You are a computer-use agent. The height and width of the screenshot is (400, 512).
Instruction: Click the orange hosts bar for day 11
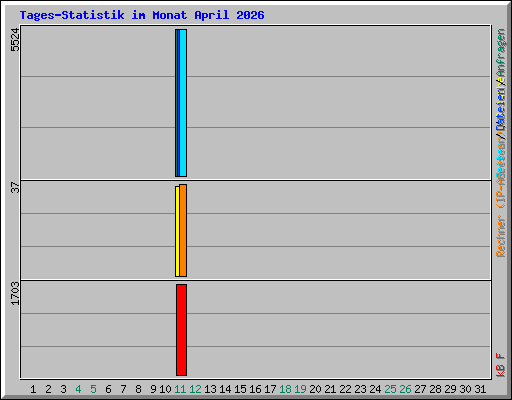183,230
